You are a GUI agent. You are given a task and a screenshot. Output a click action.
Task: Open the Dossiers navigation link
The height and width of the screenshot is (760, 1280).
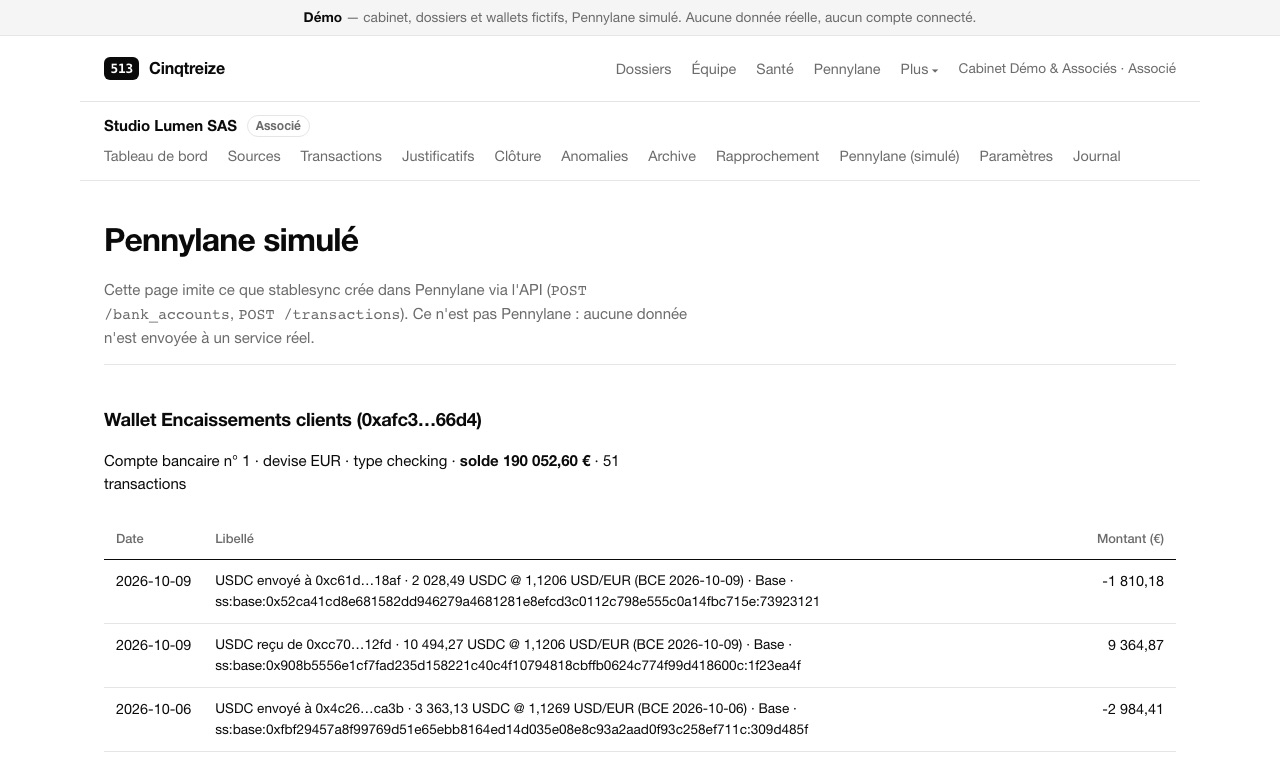pos(643,69)
